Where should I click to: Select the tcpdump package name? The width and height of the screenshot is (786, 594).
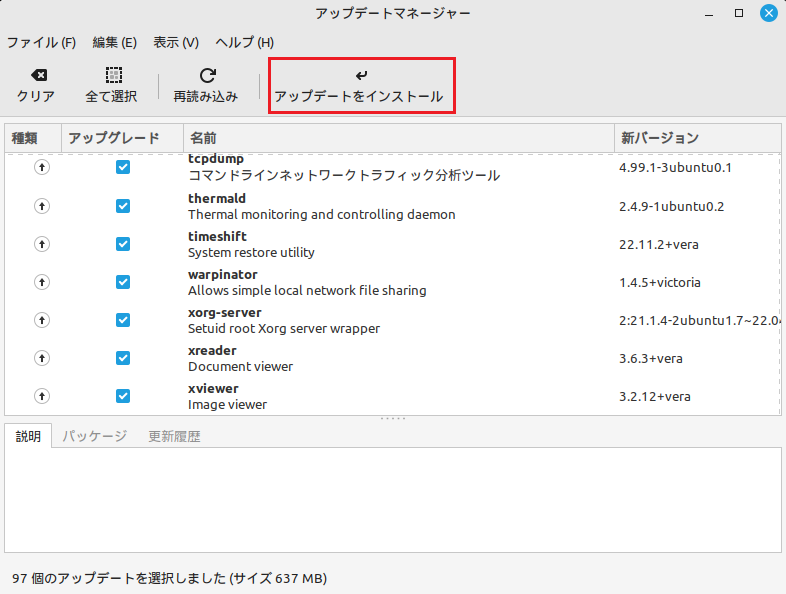(x=216, y=159)
